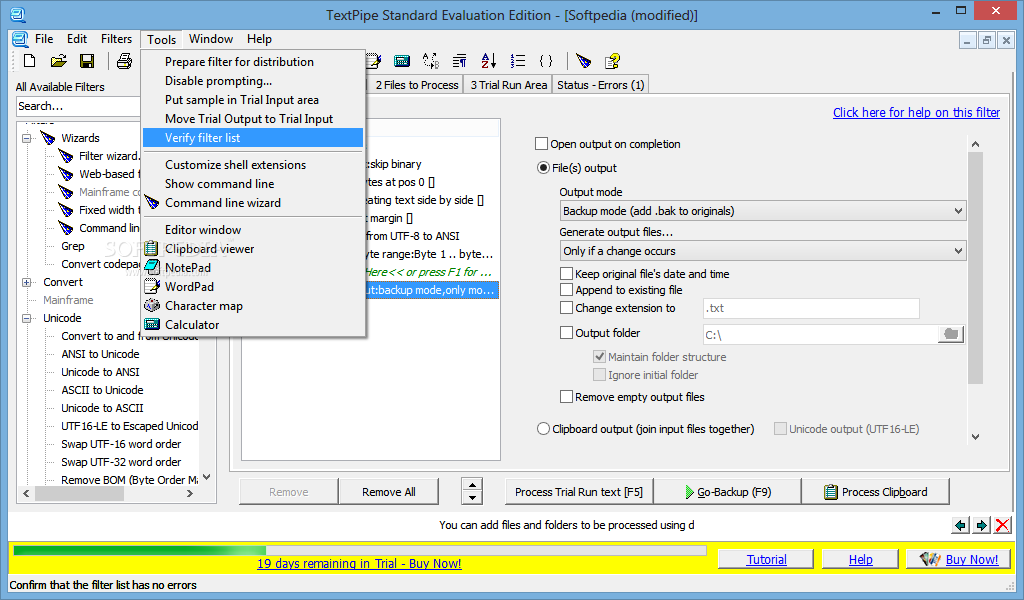Click the Filter wizard tree icon

coord(66,156)
